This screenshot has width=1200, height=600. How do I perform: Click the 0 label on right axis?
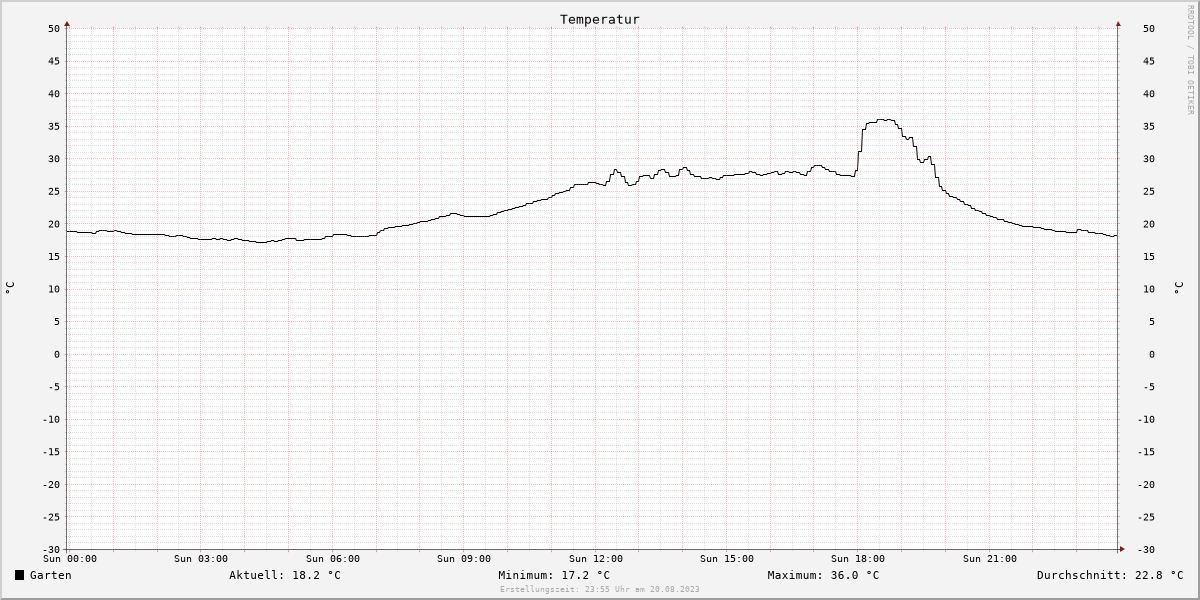[1152, 354]
